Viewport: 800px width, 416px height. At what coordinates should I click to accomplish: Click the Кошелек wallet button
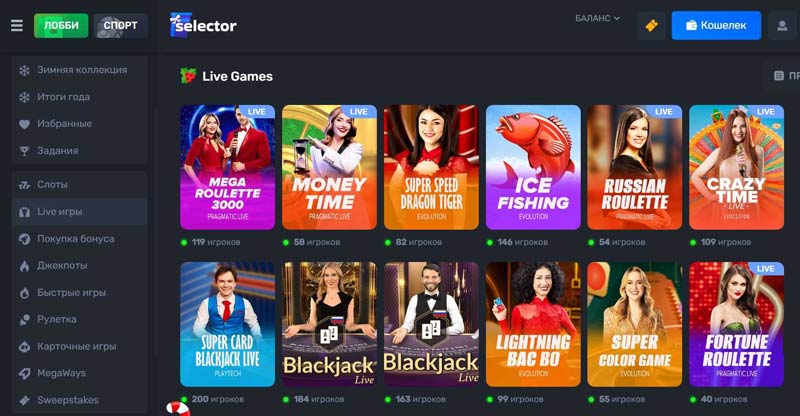coord(716,25)
